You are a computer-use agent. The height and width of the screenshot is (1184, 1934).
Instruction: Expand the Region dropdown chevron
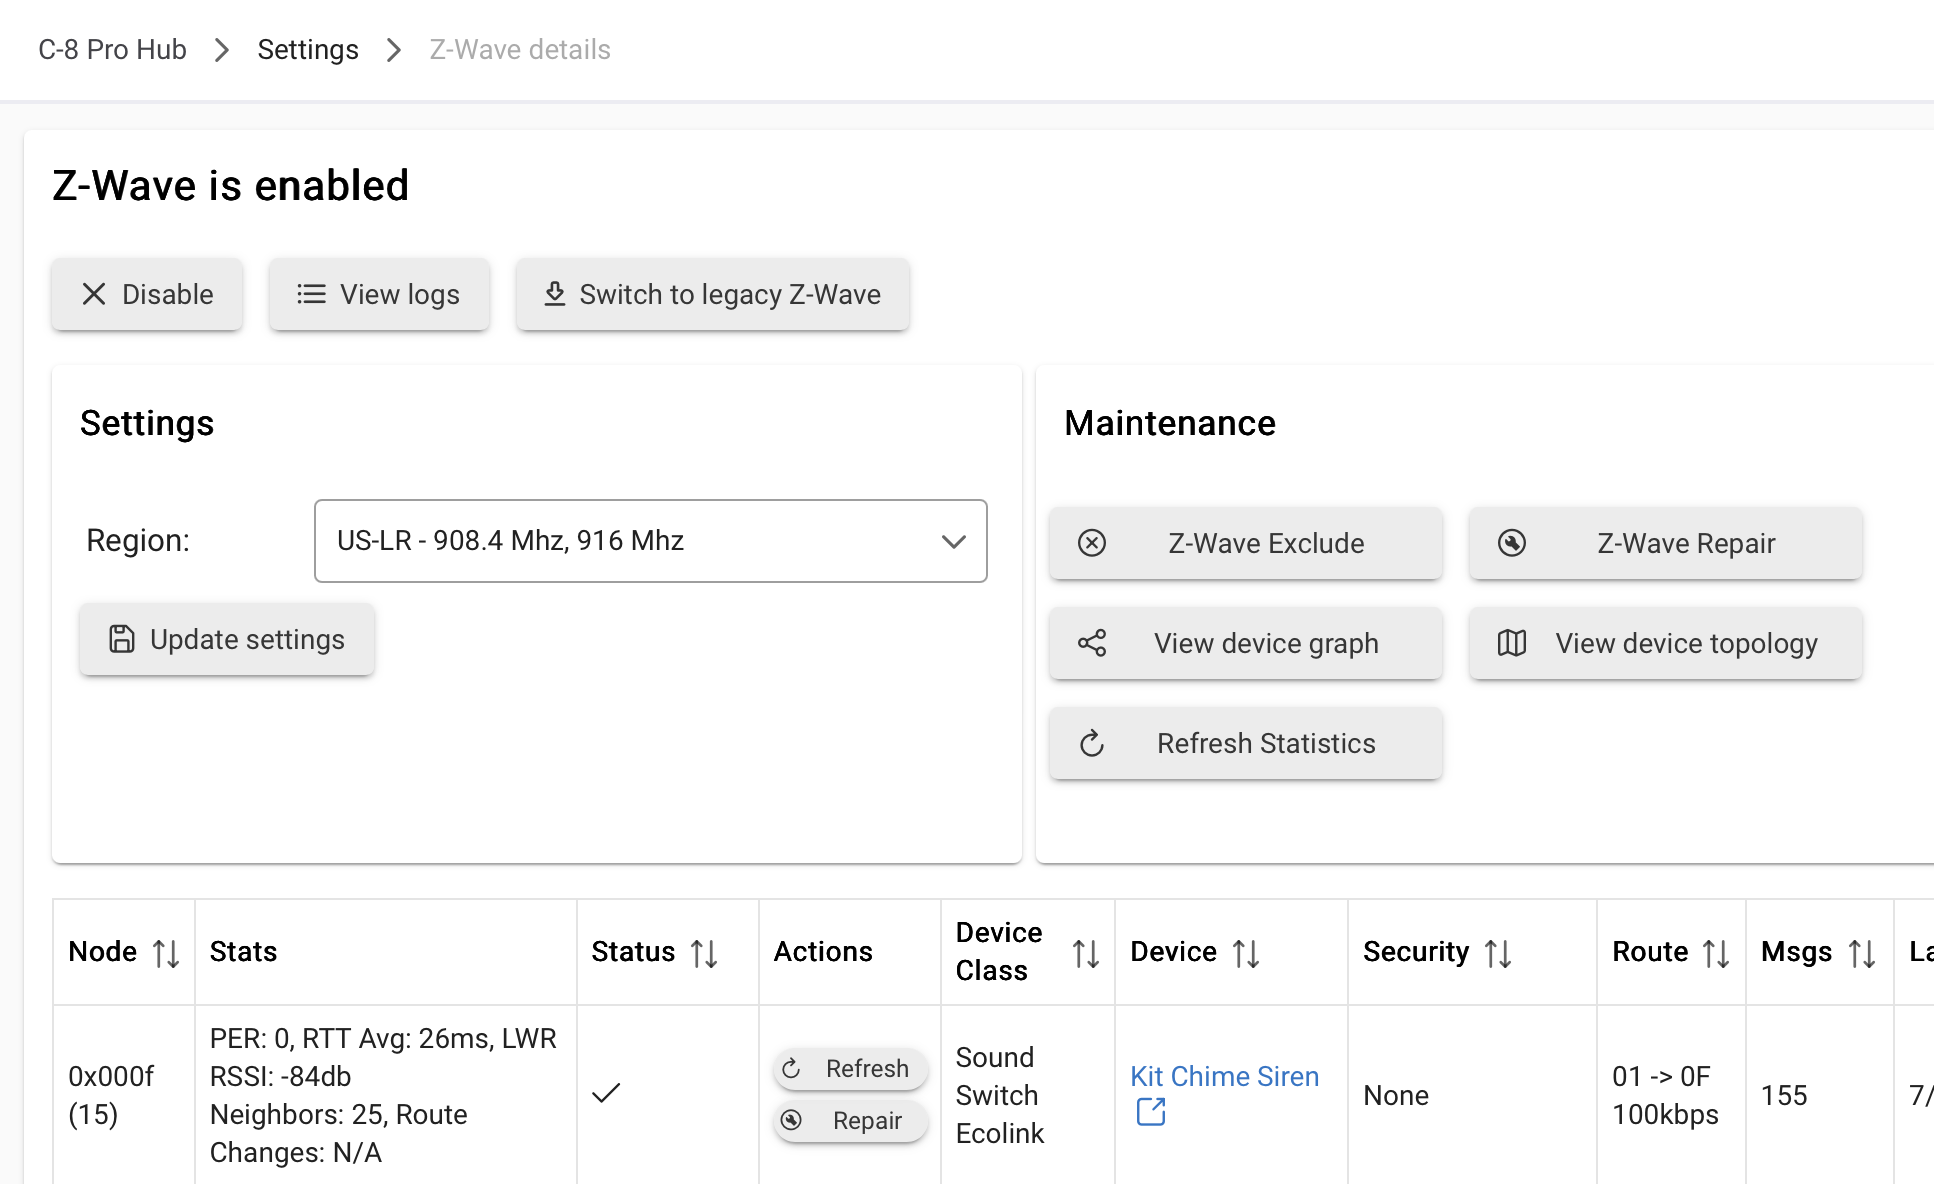tap(953, 541)
